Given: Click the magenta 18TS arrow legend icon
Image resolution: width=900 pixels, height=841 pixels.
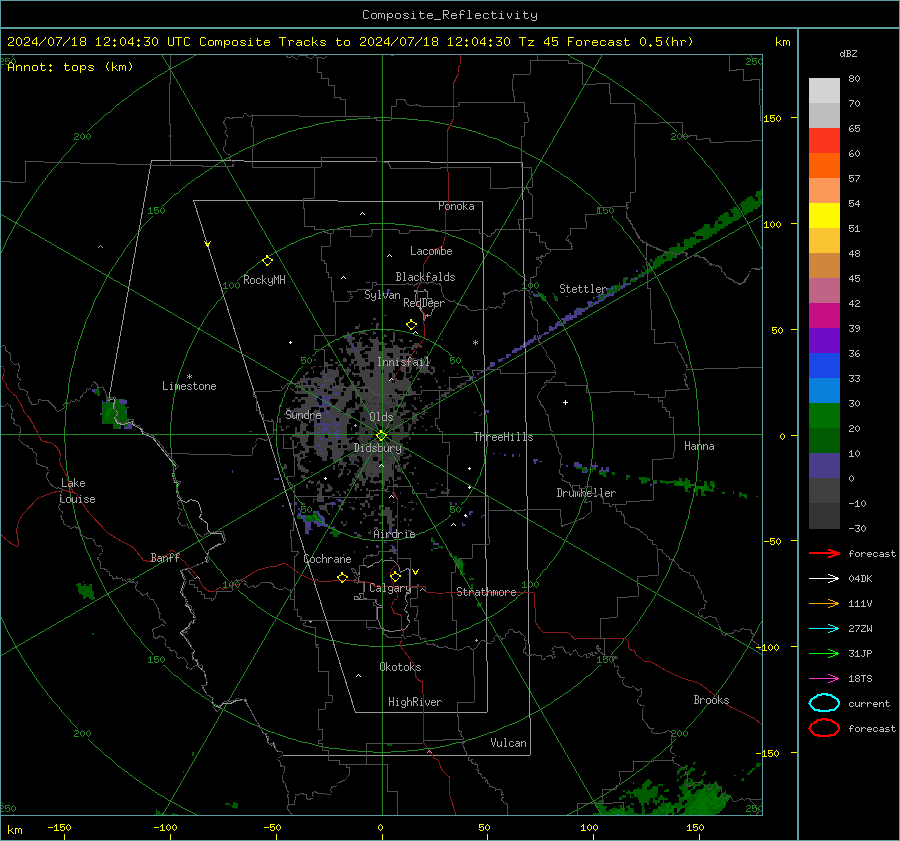Looking at the screenshot, I should 824,679.
